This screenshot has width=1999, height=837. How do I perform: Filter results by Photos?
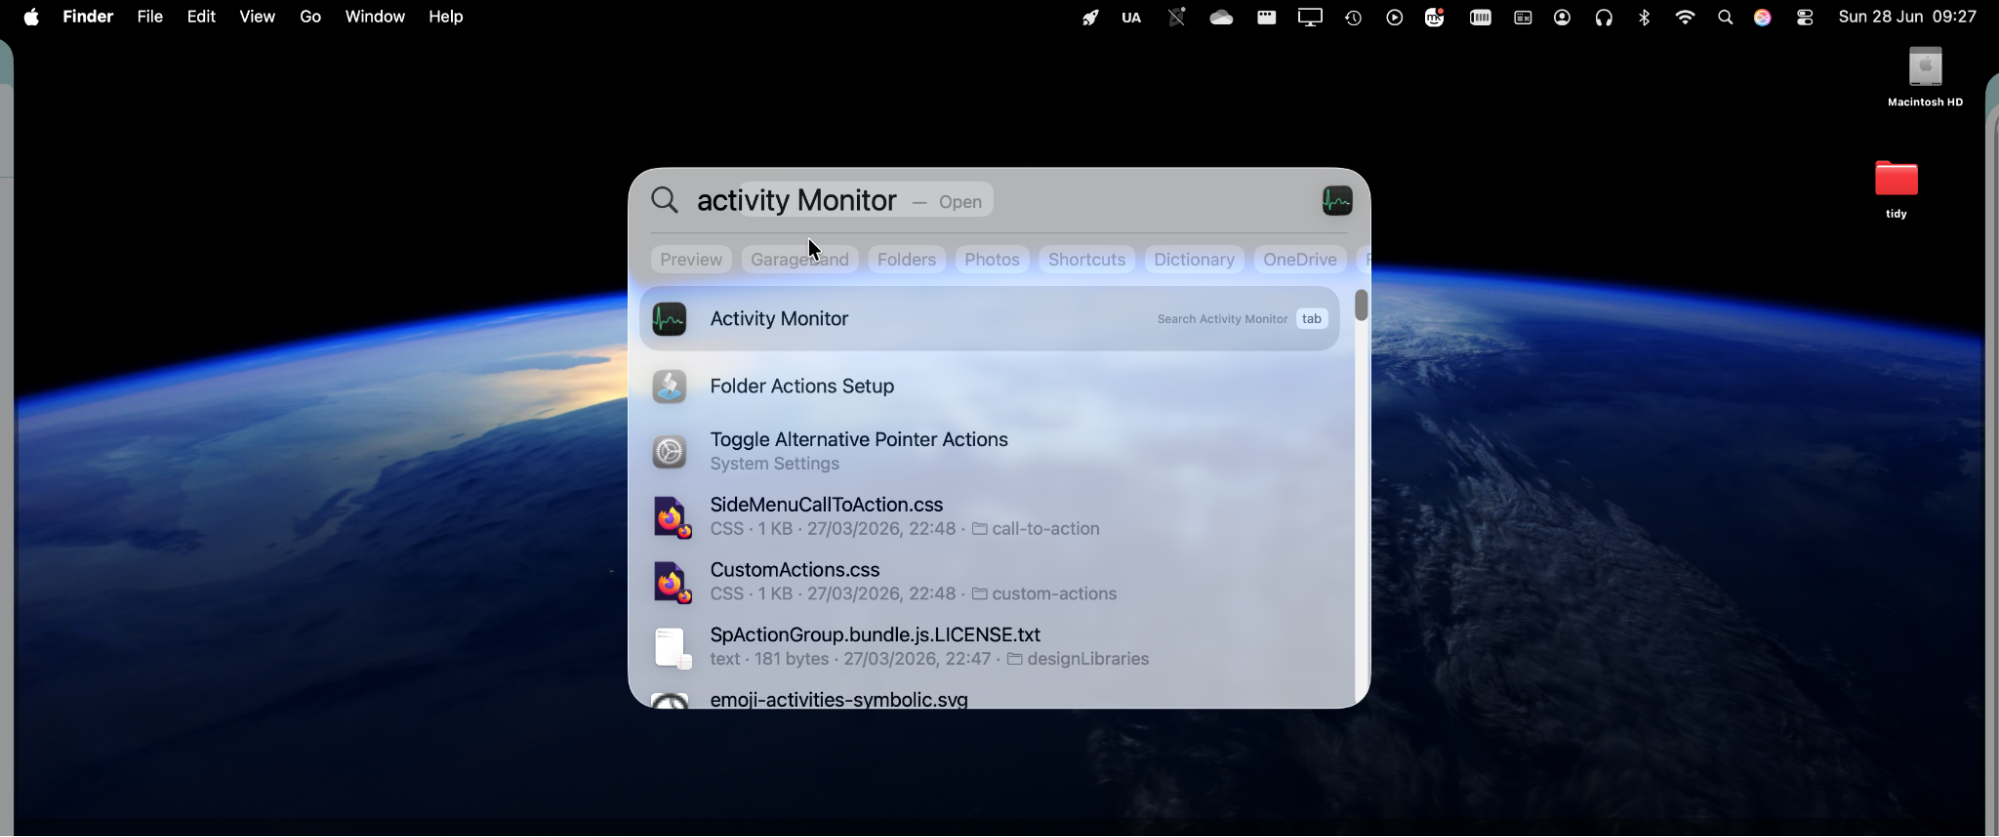coord(992,260)
